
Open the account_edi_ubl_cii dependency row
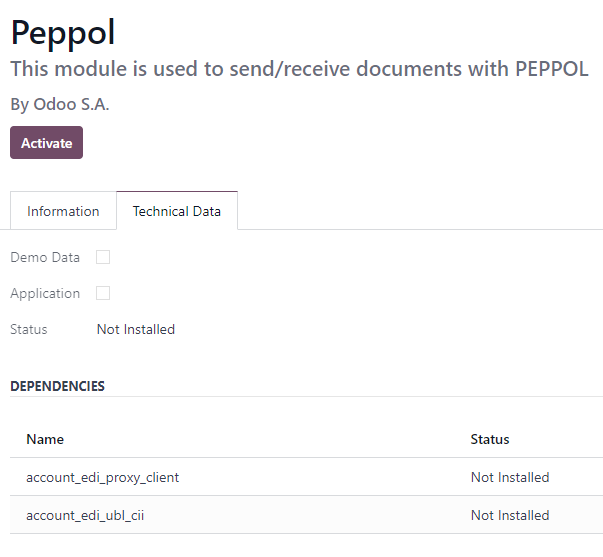[x=306, y=515]
